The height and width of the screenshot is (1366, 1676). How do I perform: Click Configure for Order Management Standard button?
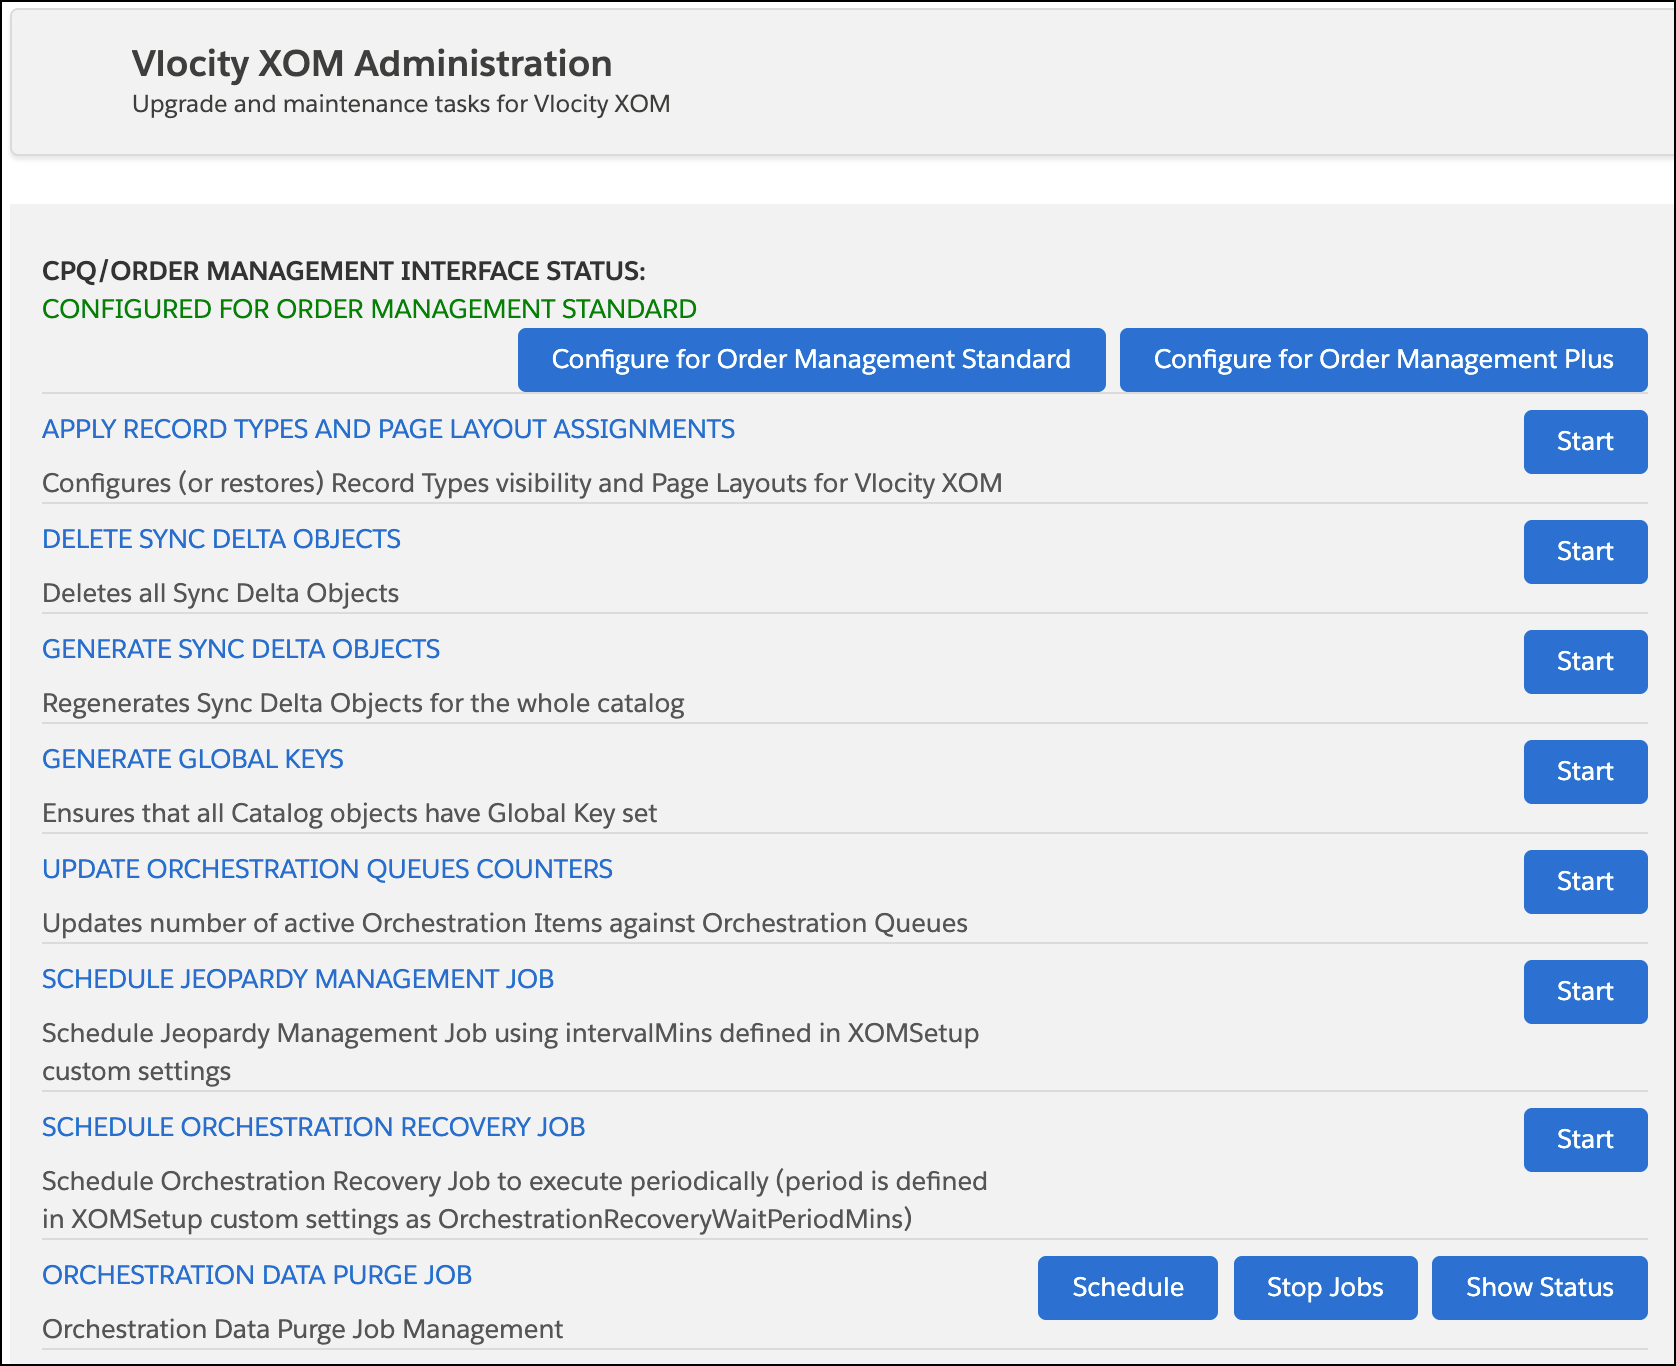(x=811, y=360)
